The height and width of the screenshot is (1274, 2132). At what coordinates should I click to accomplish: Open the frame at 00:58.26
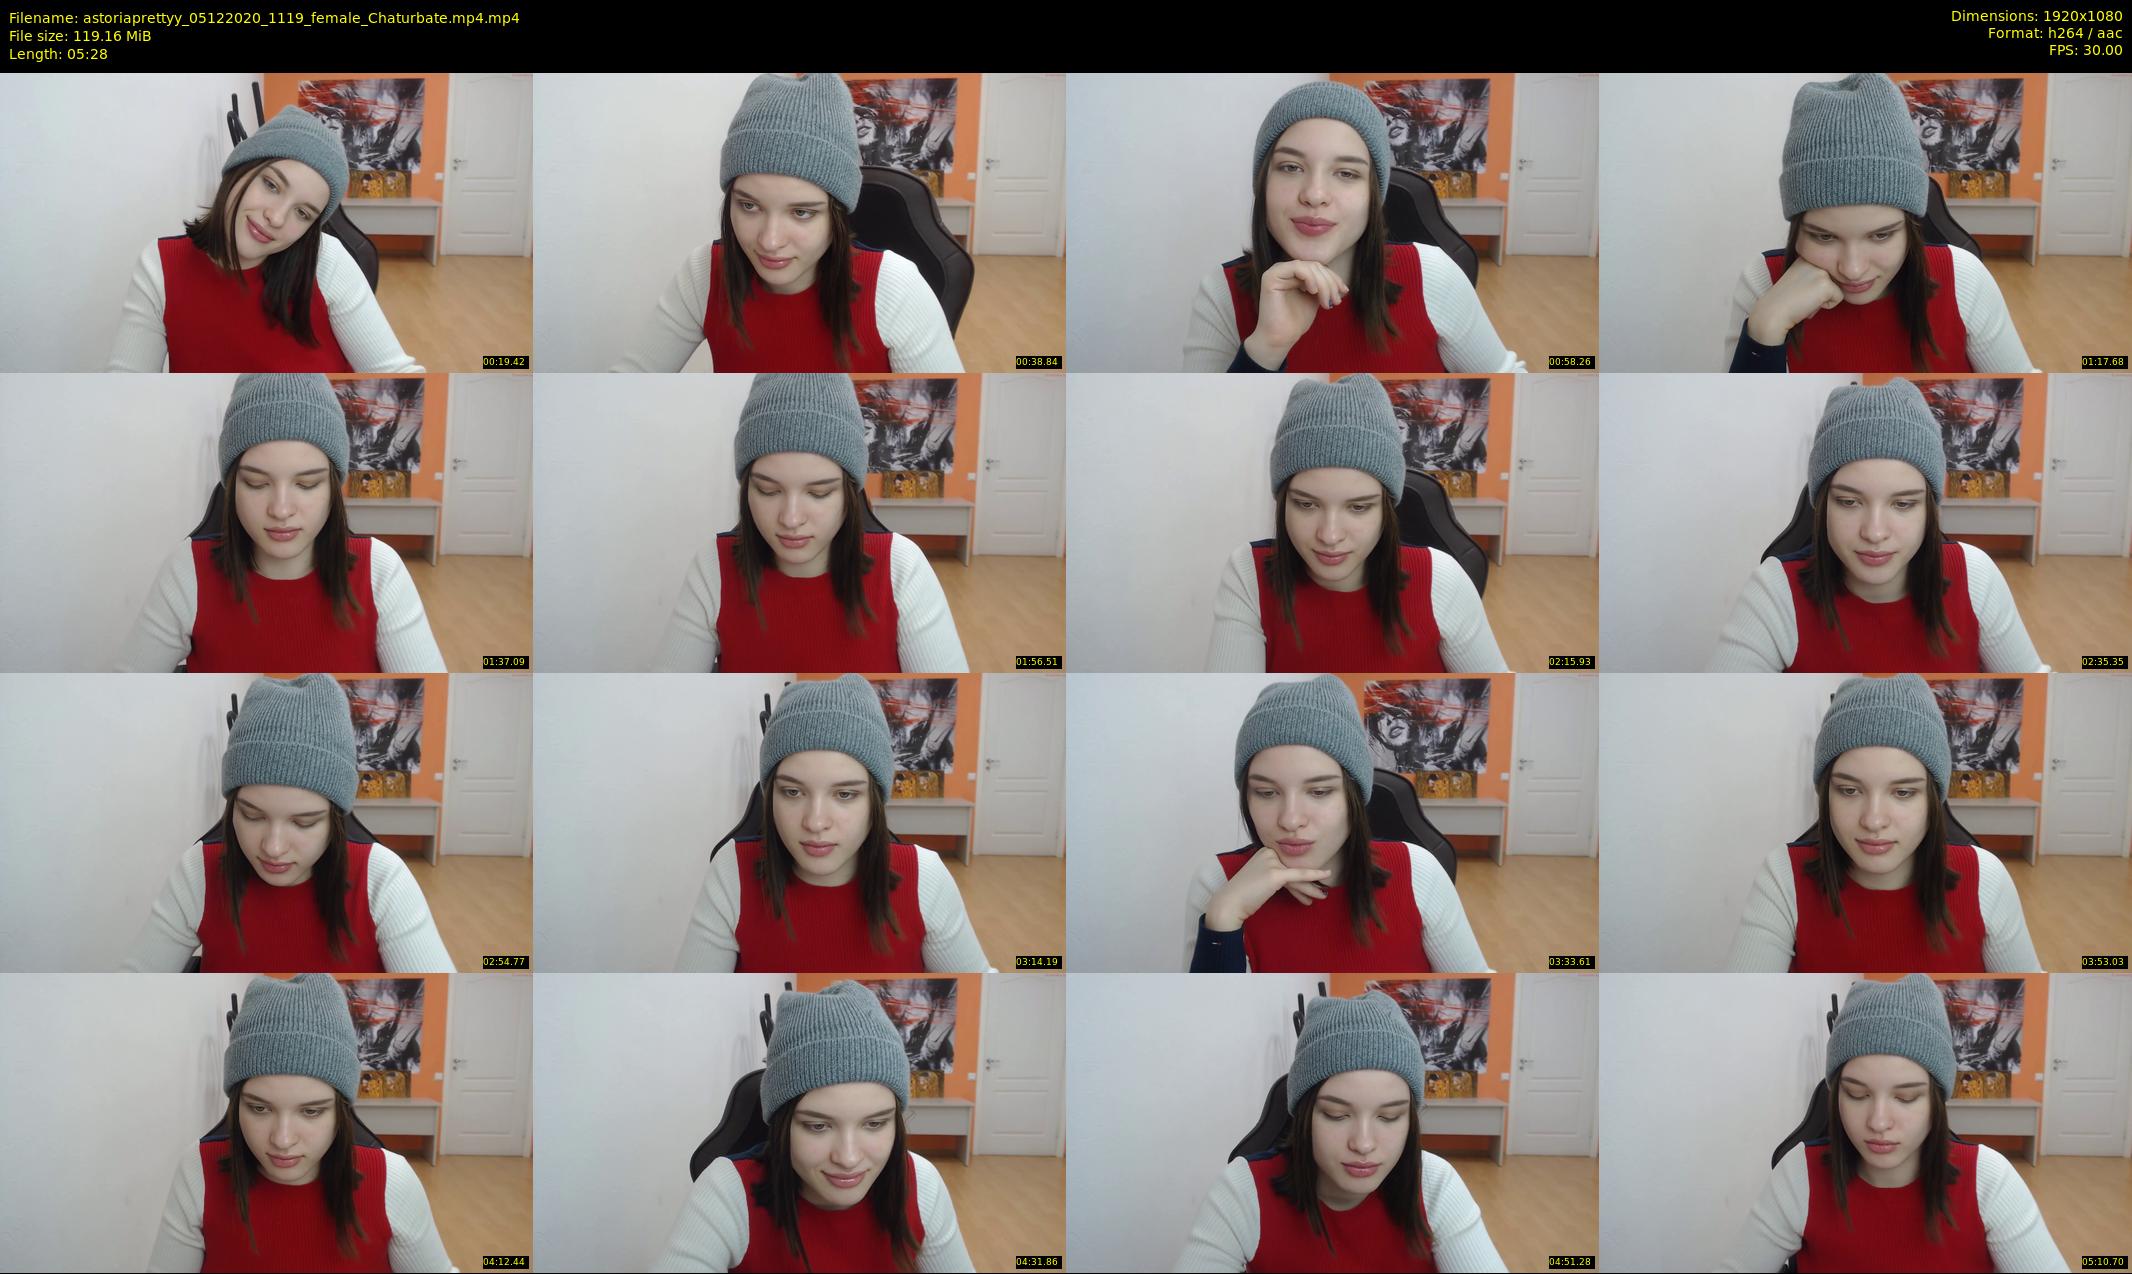point(1332,222)
